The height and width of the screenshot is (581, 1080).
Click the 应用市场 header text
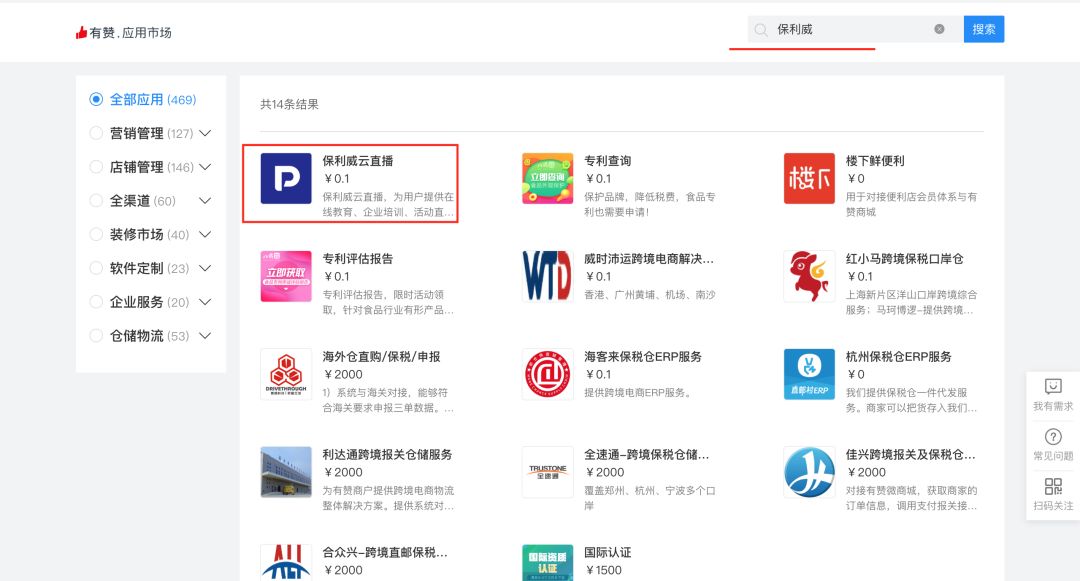pyautogui.click(x=147, y=32)
